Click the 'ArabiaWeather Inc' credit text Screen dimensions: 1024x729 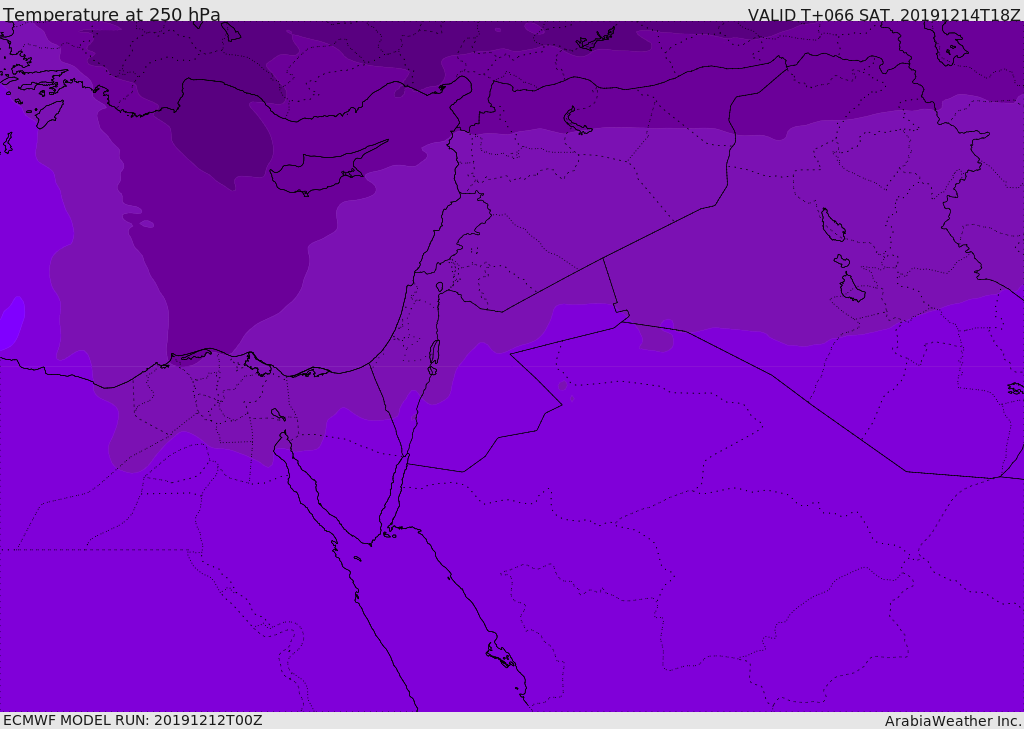coord(953,721)
